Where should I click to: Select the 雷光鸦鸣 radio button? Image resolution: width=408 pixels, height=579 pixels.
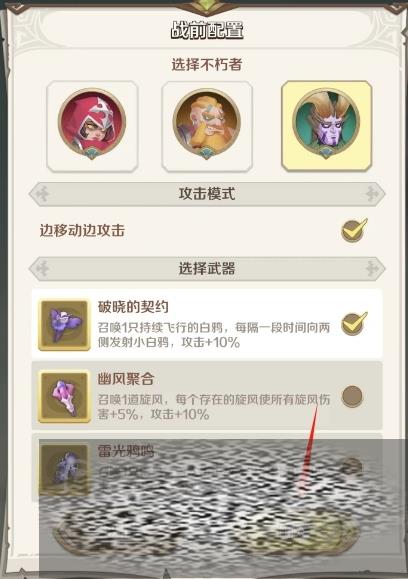click(x=352, y=467)
